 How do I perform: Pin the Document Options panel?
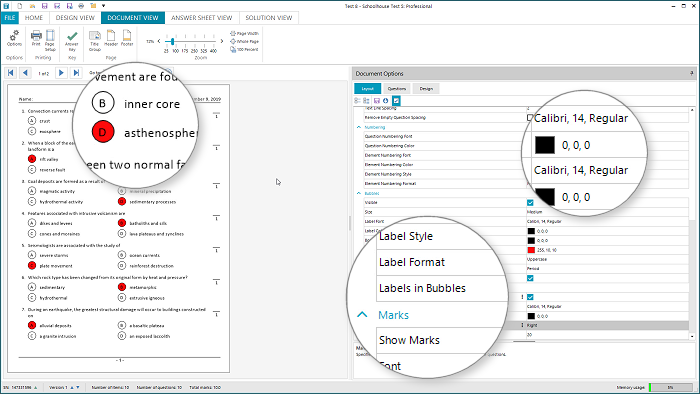tap(692, 73)
